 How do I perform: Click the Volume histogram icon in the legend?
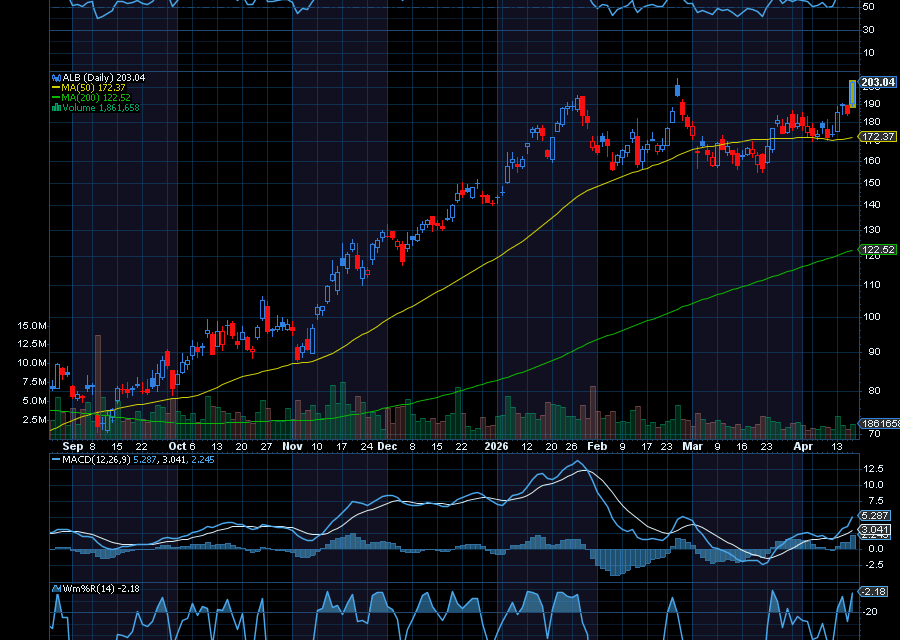[x=56, y=106]
